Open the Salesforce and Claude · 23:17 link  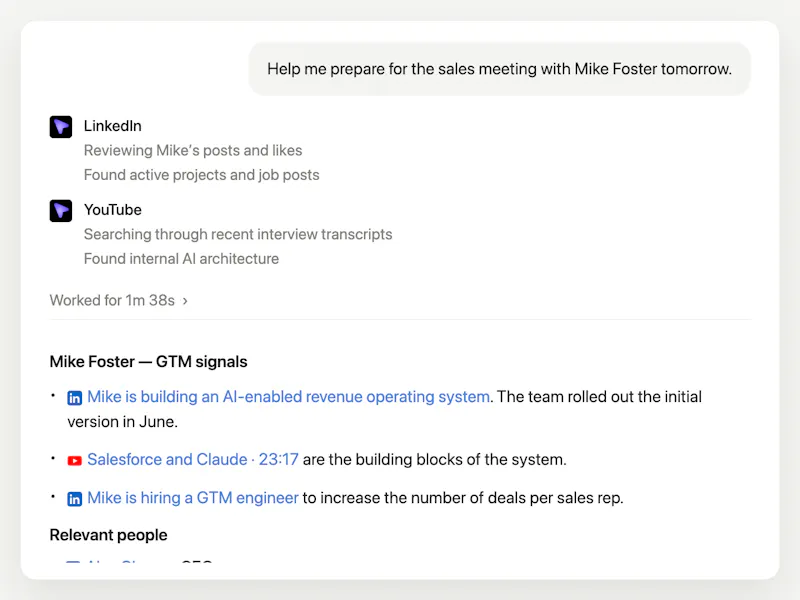click(193, 459)
